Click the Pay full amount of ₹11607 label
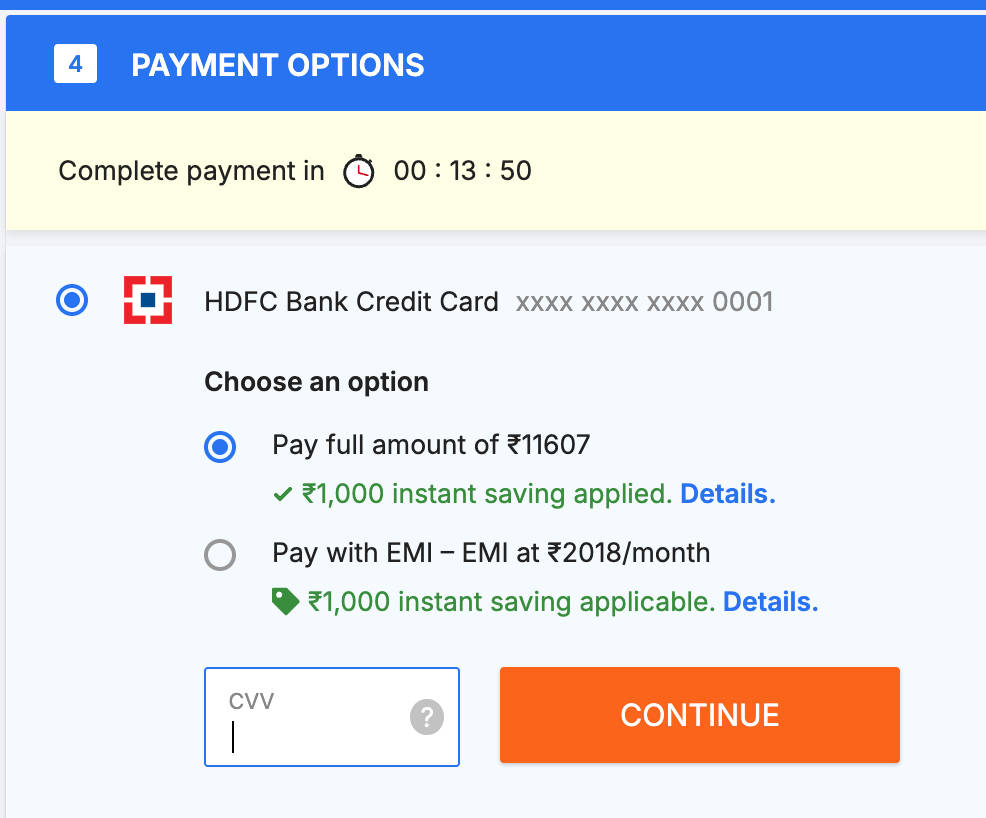986x818 pixels. 431,444
